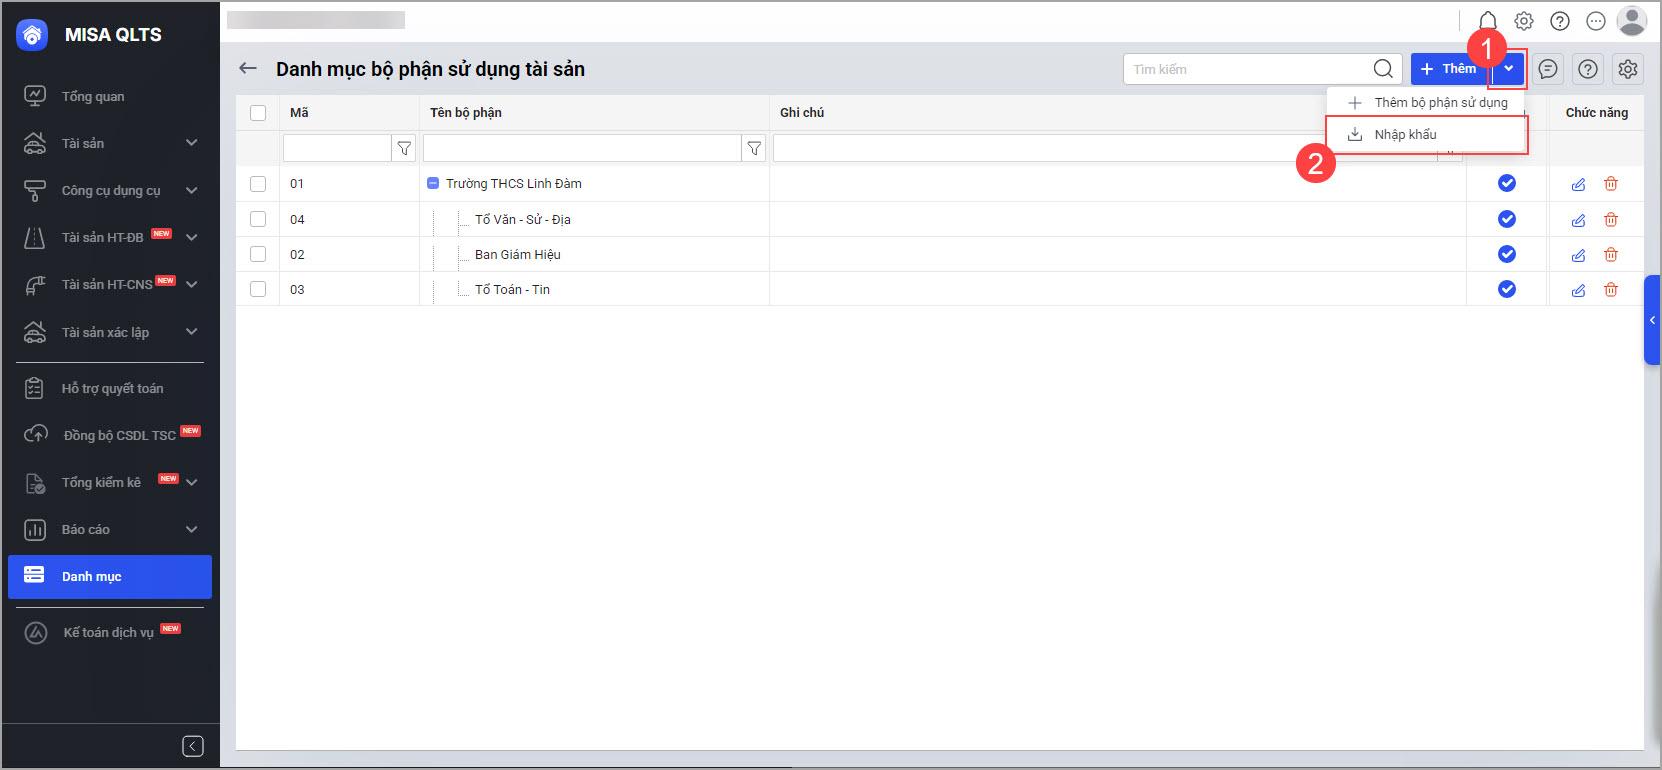Open the filter for Tên bộ phận column
The image size is (1662, 770).
(x=754, y=148)
